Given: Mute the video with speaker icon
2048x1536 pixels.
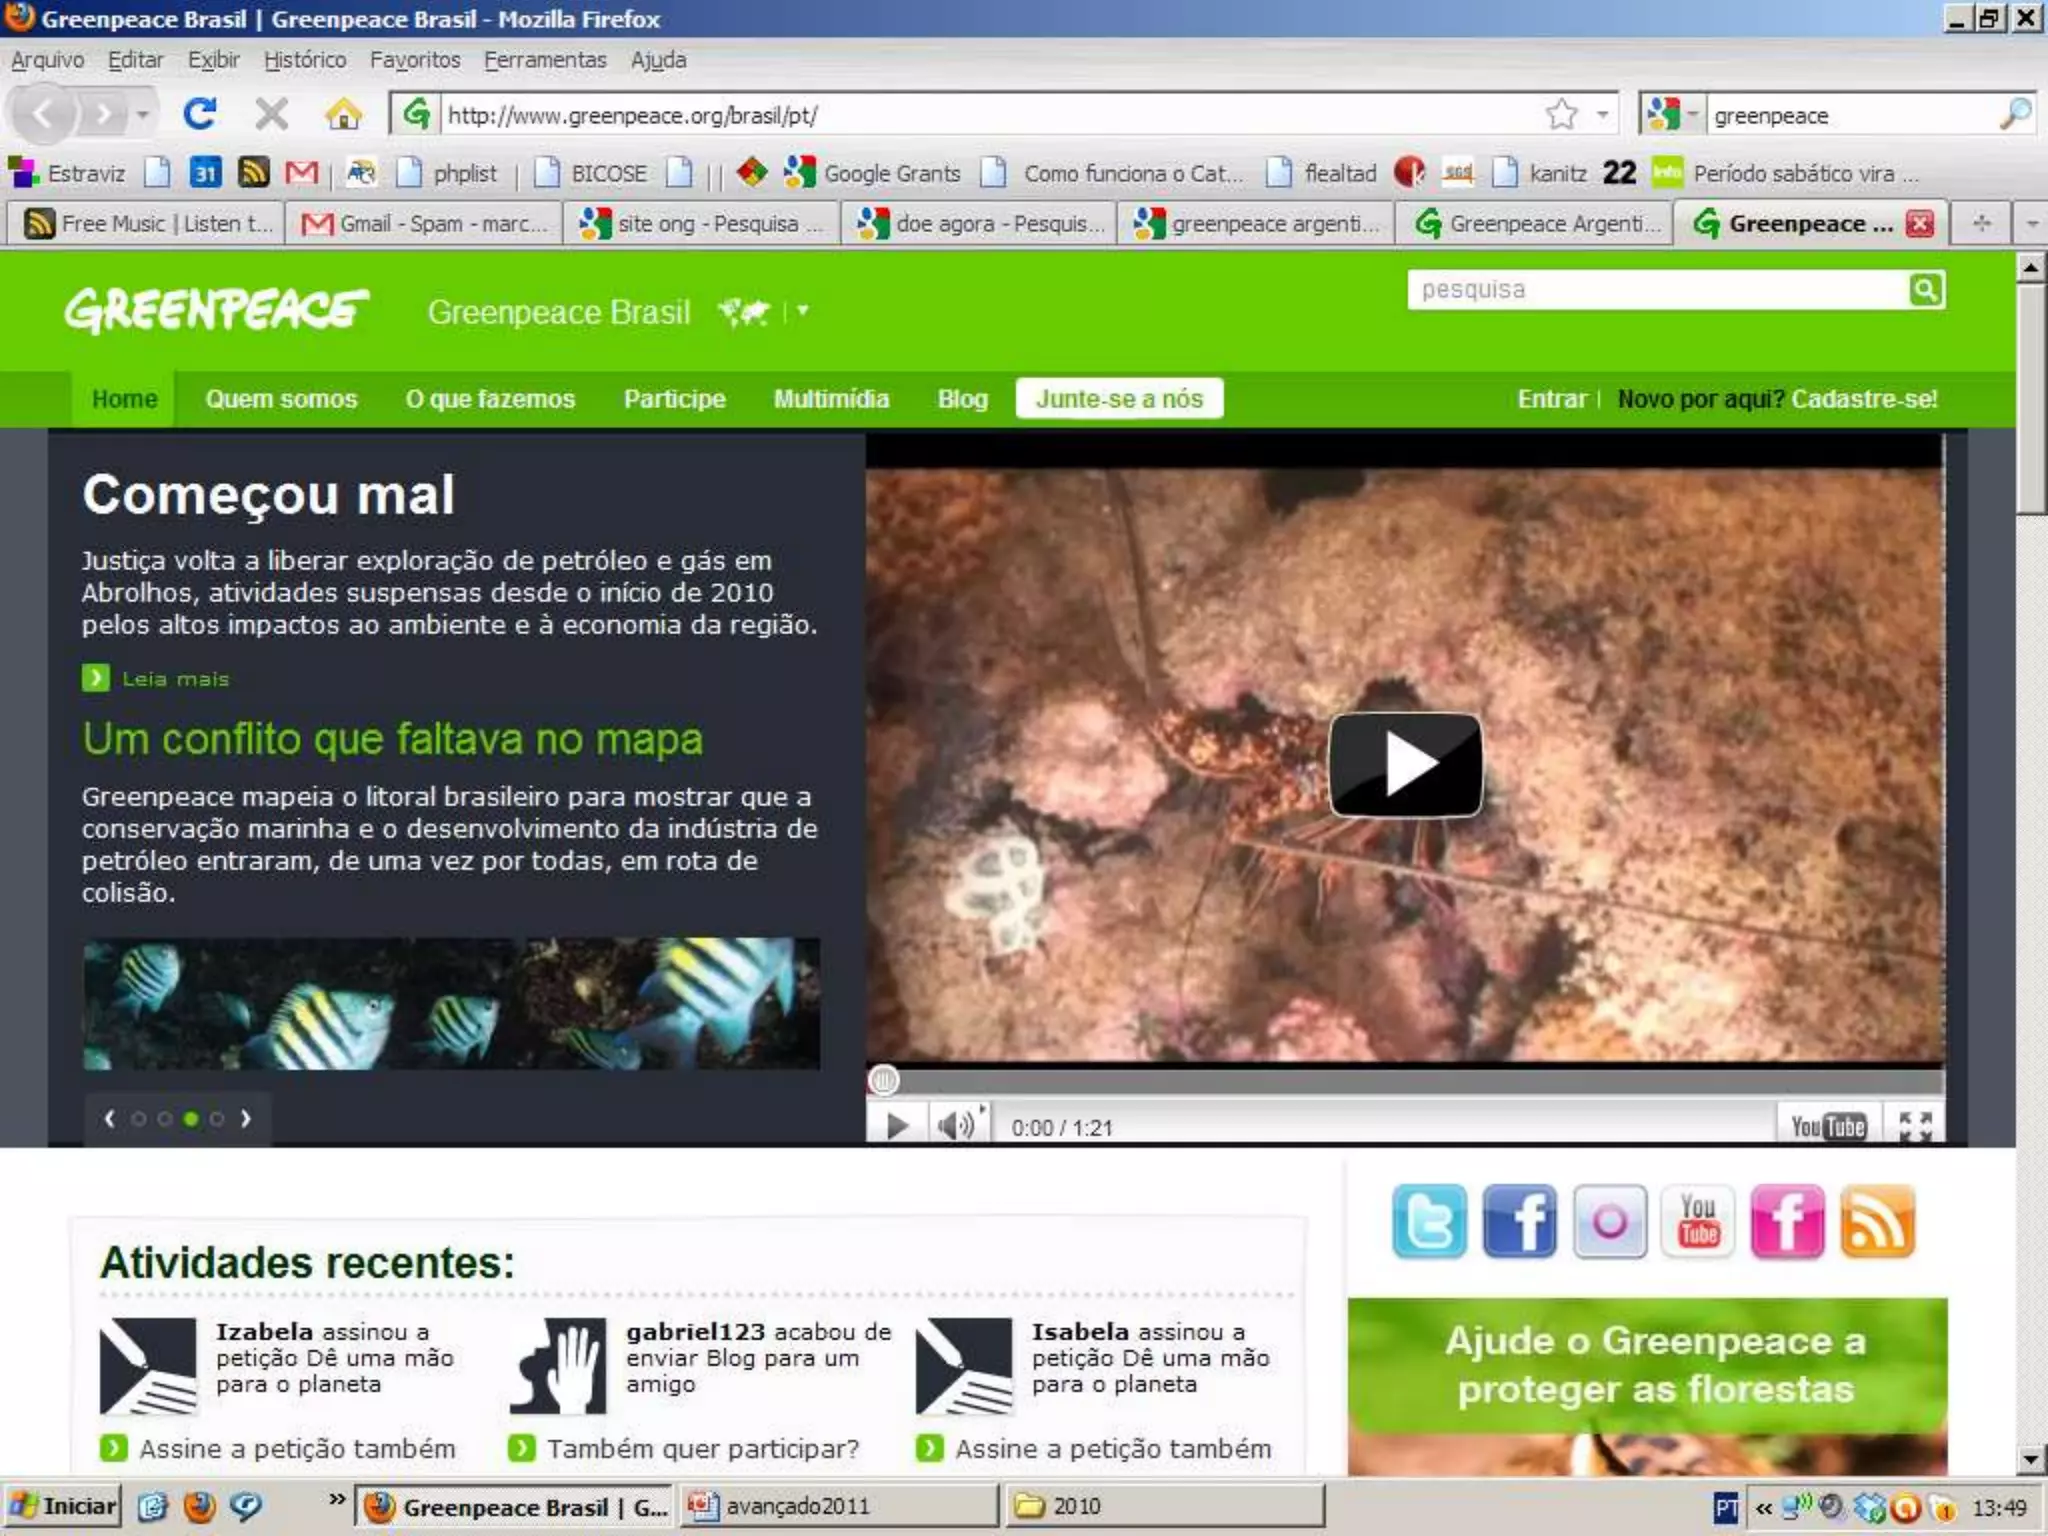Looking at the screenshot, I should [956, 1126].
